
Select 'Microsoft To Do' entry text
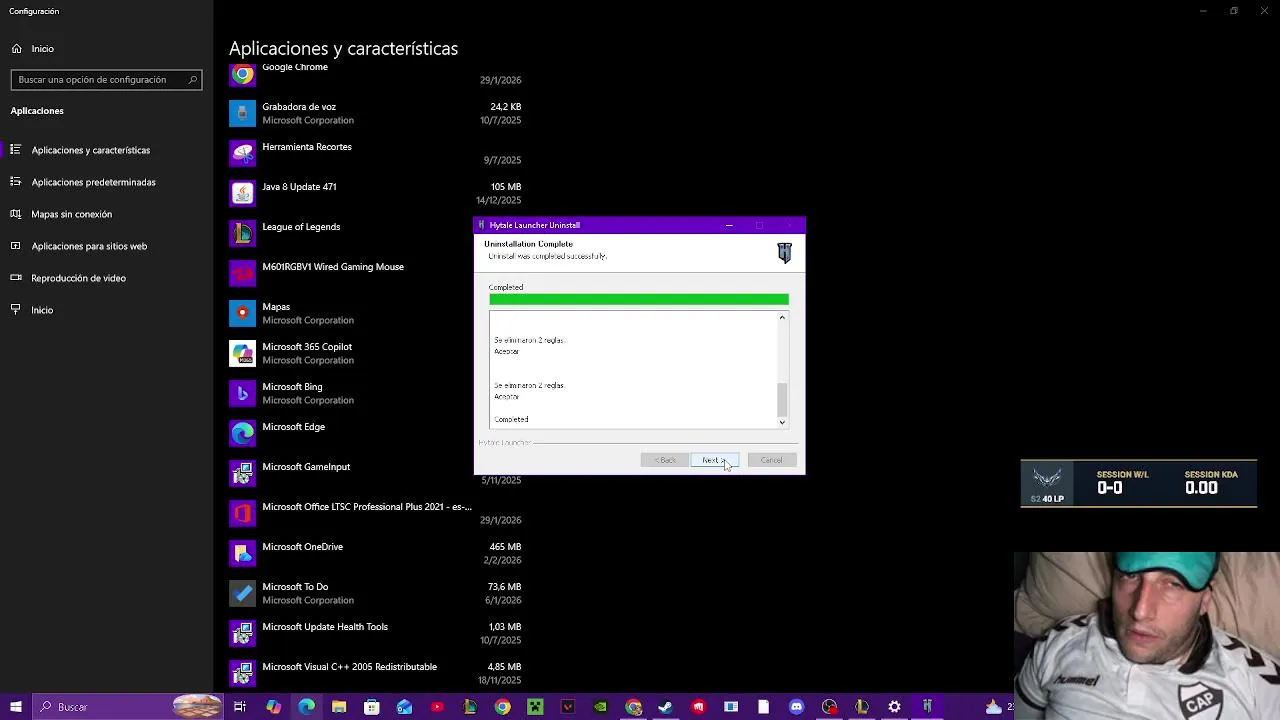point(295,587)
